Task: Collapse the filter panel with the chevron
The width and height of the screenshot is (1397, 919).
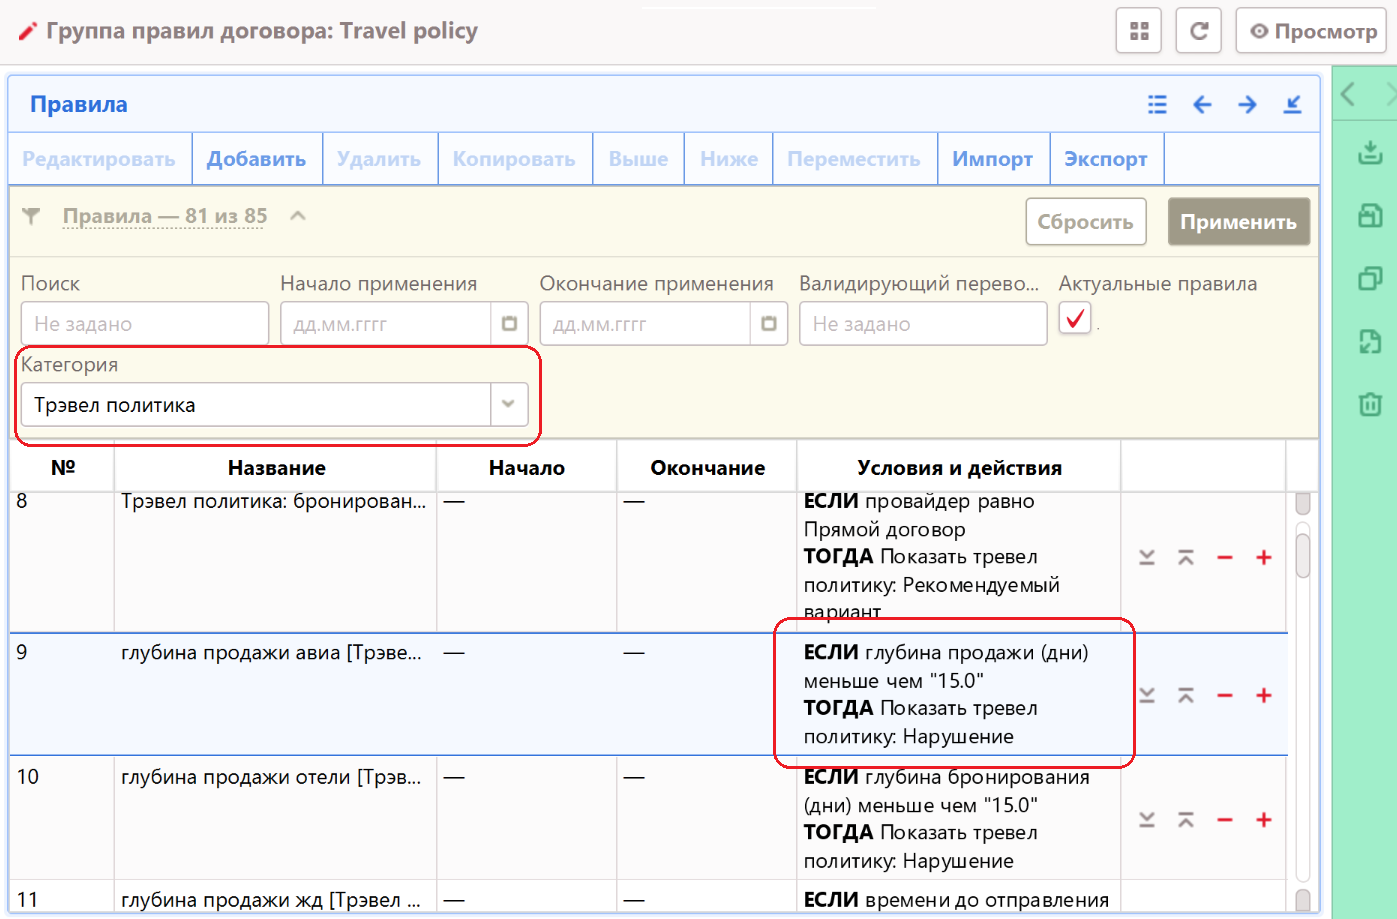Action: [x=297, y=216]
